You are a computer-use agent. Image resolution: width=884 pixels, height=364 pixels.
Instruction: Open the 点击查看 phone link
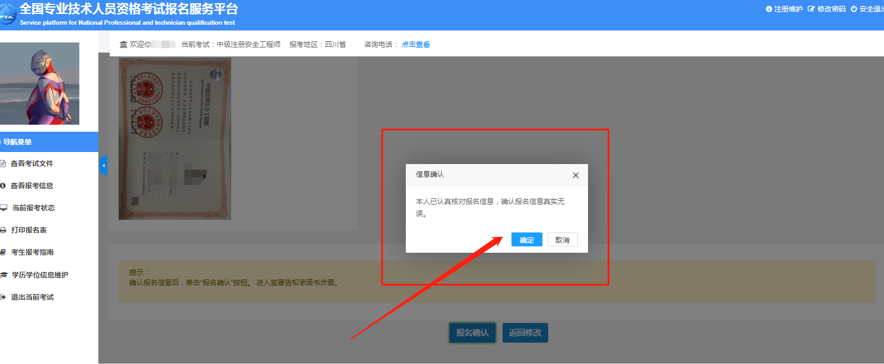click(x=416, y=45)
